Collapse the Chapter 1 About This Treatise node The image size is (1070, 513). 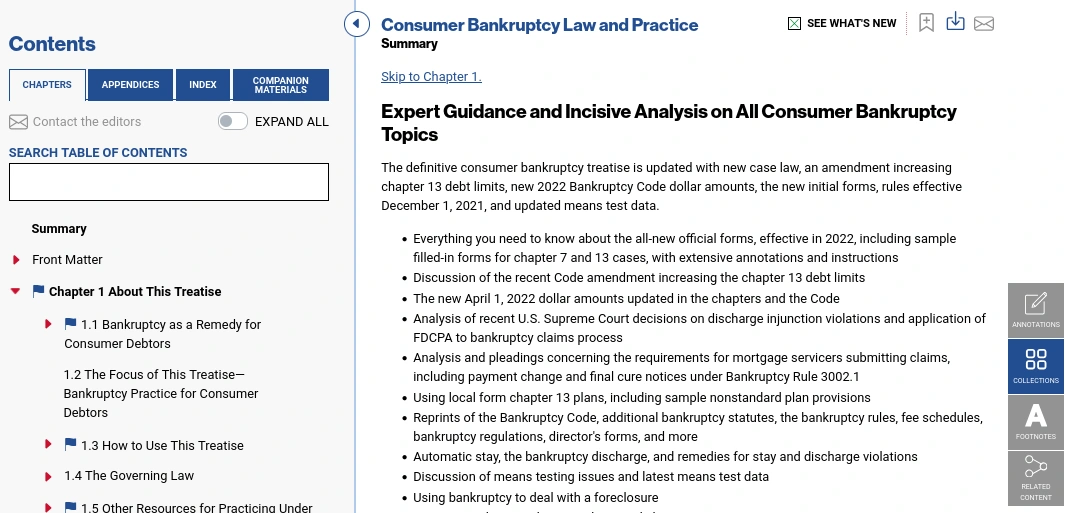(15, 292)
